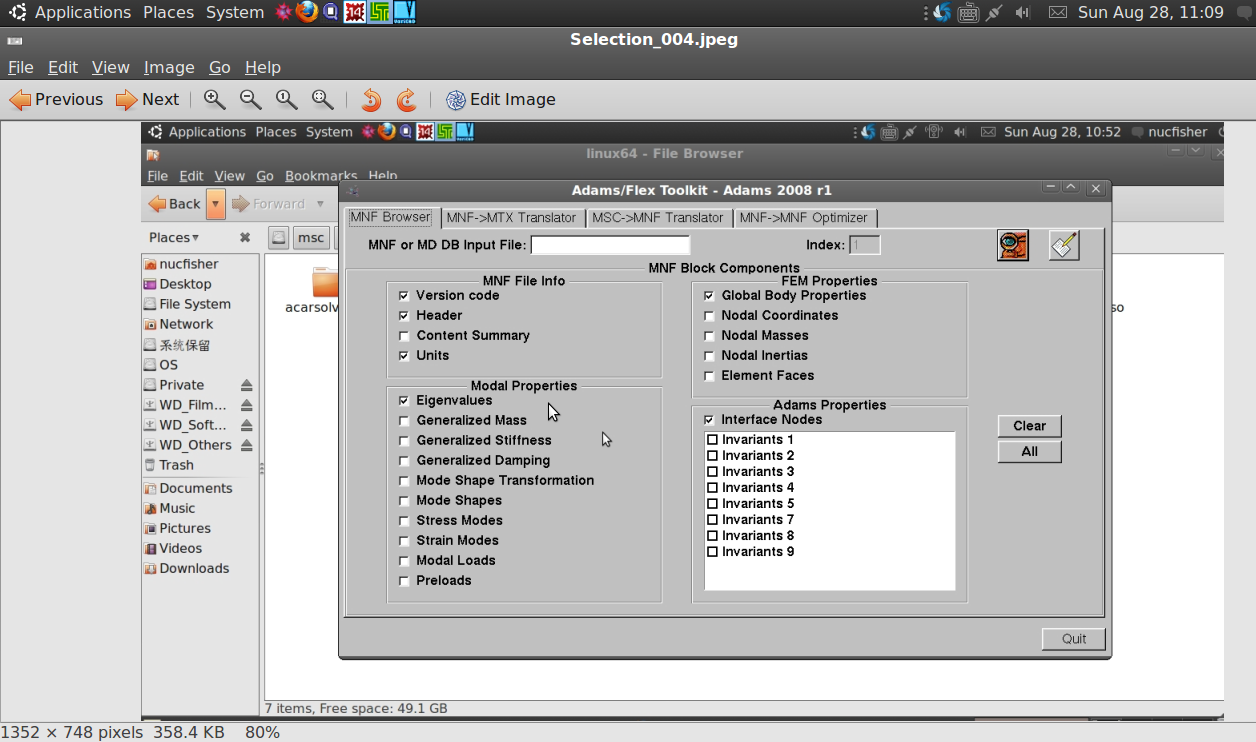Switch to the MNF->MTX Translator tab
Screen dimensions: 1256x742
tap(511, 217)
